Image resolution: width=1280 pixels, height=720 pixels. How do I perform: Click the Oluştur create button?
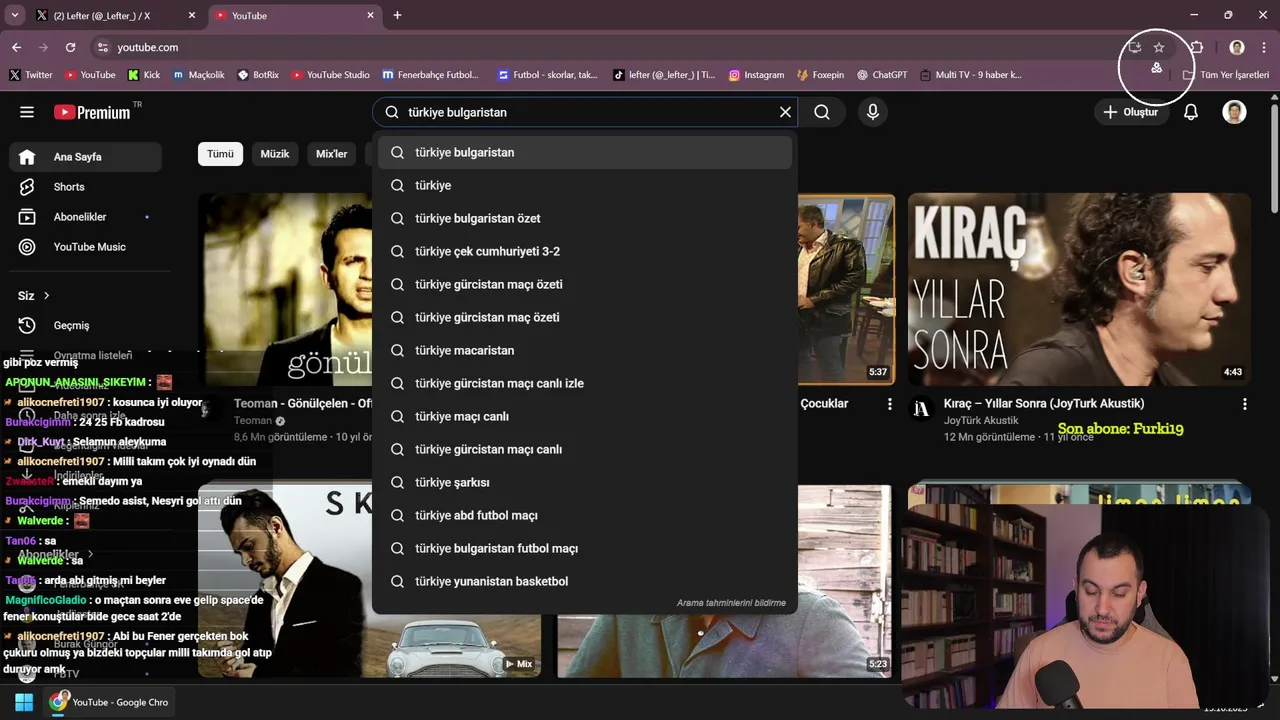pyautogui.click(x=1130, y=112)
